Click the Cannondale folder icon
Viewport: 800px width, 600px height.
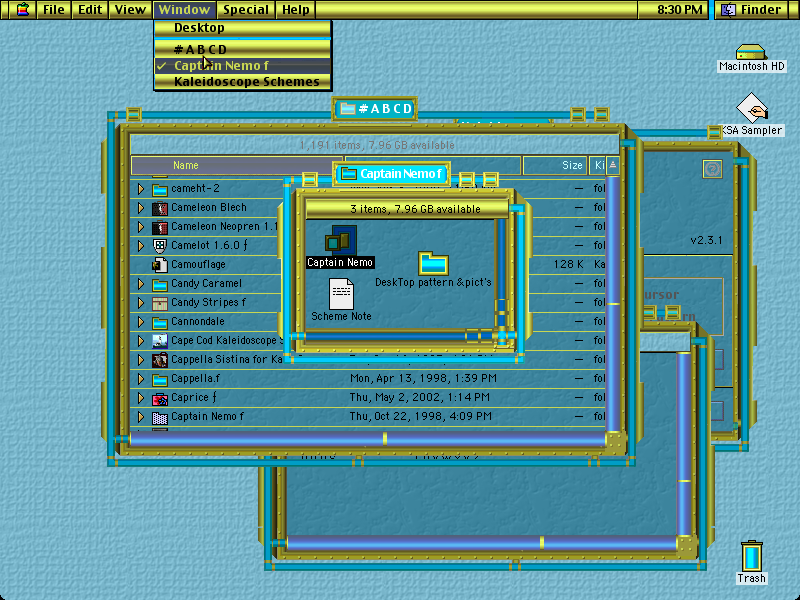tap(160, 322)
